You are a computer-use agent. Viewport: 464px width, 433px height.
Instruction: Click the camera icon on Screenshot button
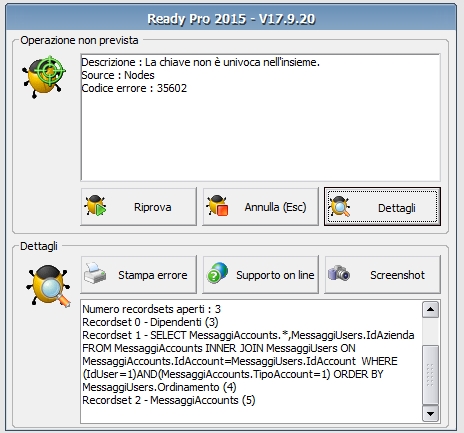[x=339, y=273]
